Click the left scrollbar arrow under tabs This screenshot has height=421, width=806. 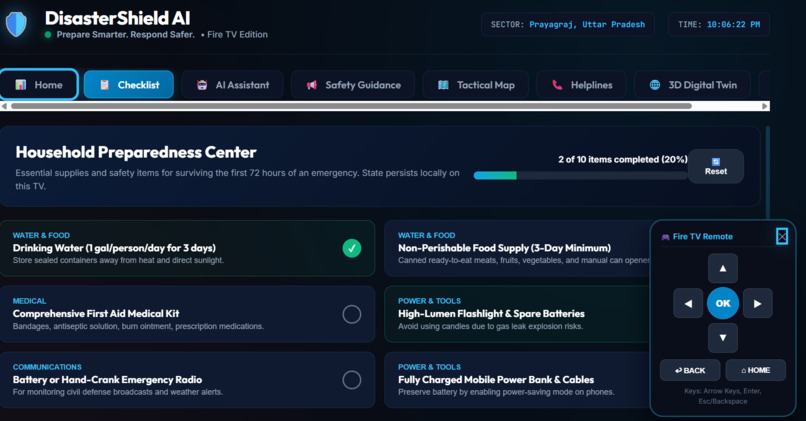[x=4, y=106]
